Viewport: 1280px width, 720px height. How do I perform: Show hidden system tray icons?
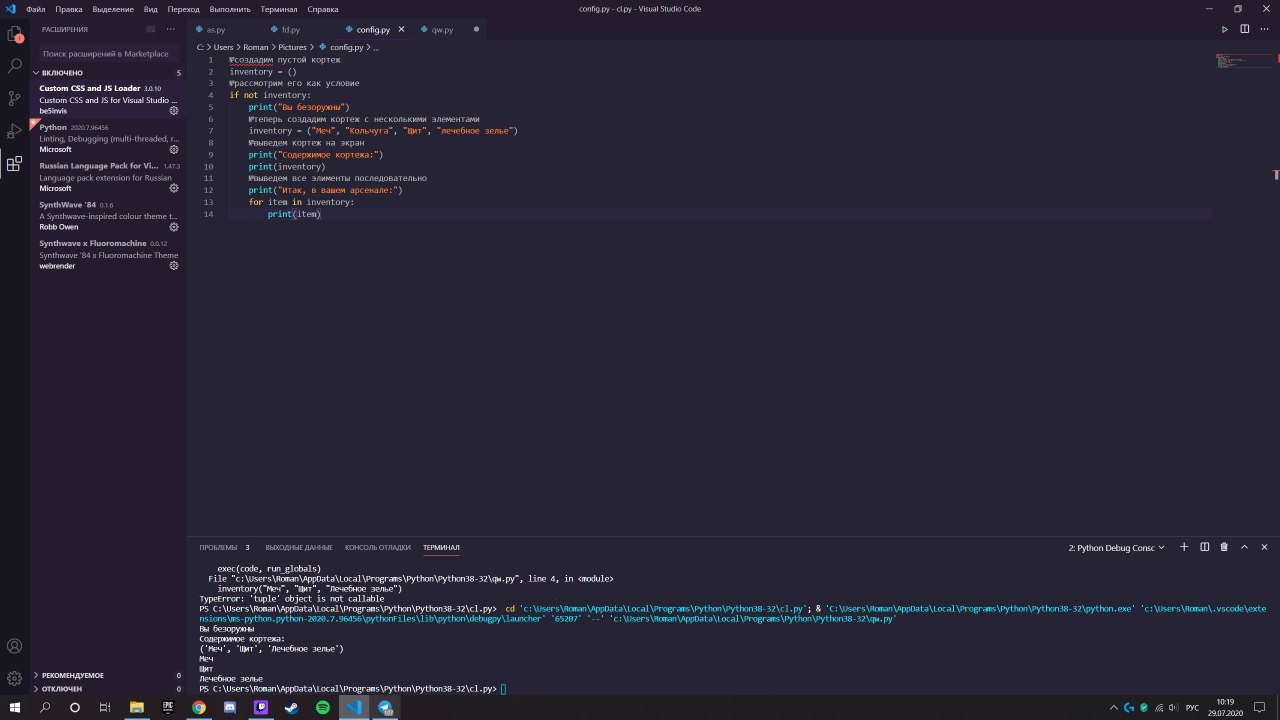click(x=1112, y=708)
